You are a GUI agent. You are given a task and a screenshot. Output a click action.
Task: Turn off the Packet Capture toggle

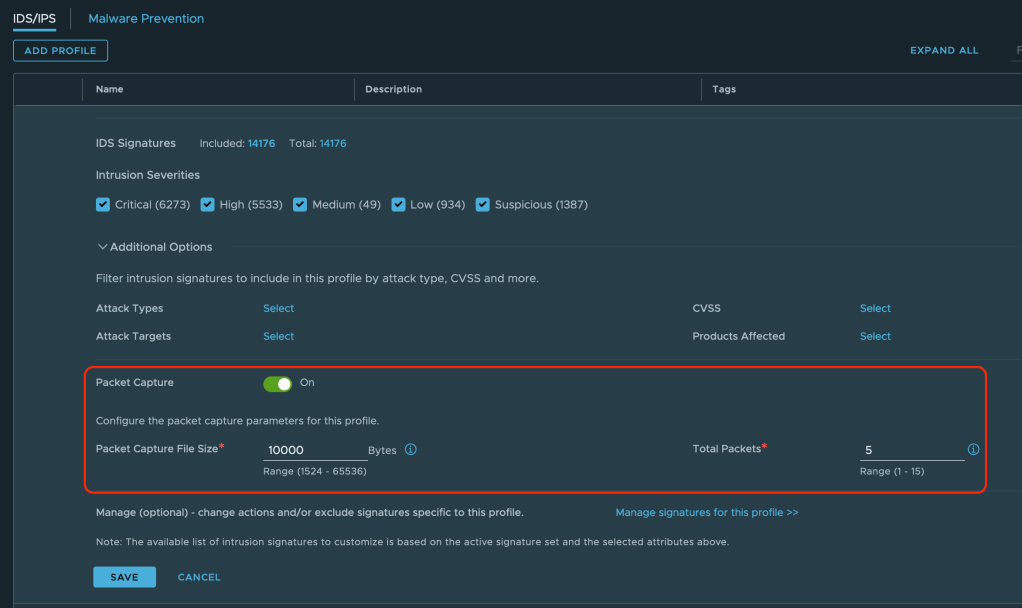tap(278, 383)
